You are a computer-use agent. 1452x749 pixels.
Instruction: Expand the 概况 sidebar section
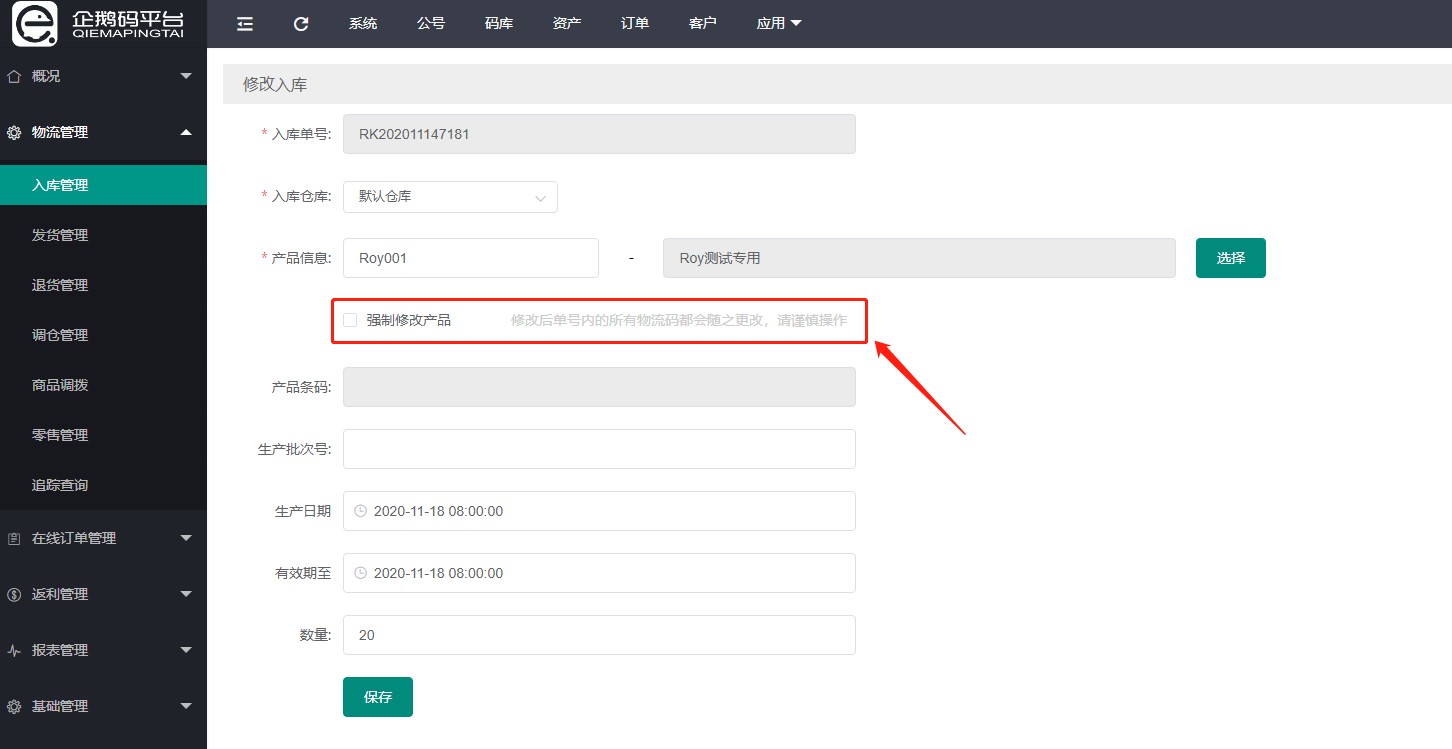(186, 76)
